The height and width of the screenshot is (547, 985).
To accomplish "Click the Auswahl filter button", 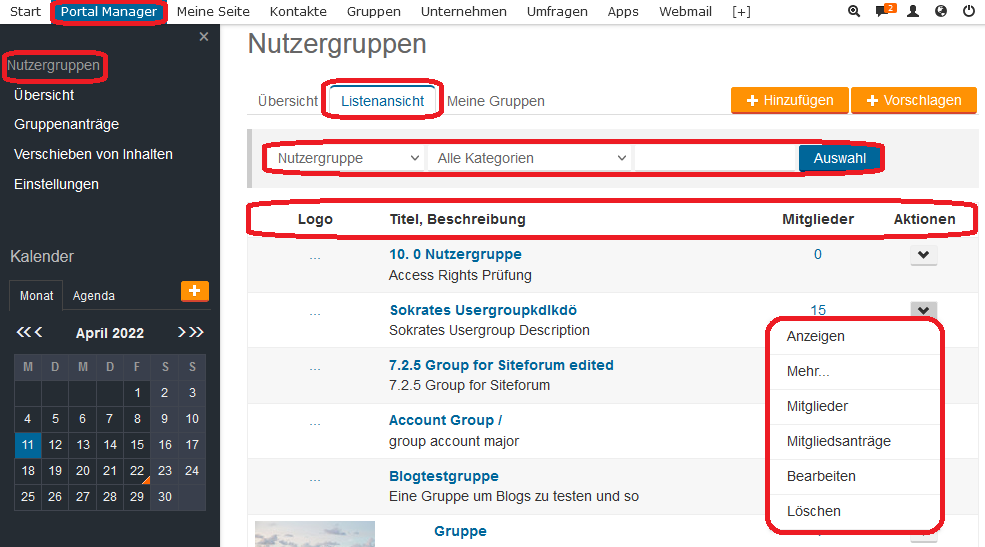I will (x=839, y=158).
